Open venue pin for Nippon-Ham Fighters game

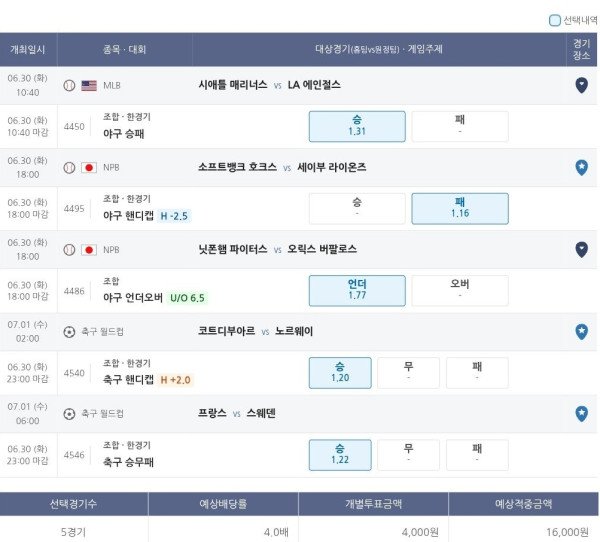[581, 250]
